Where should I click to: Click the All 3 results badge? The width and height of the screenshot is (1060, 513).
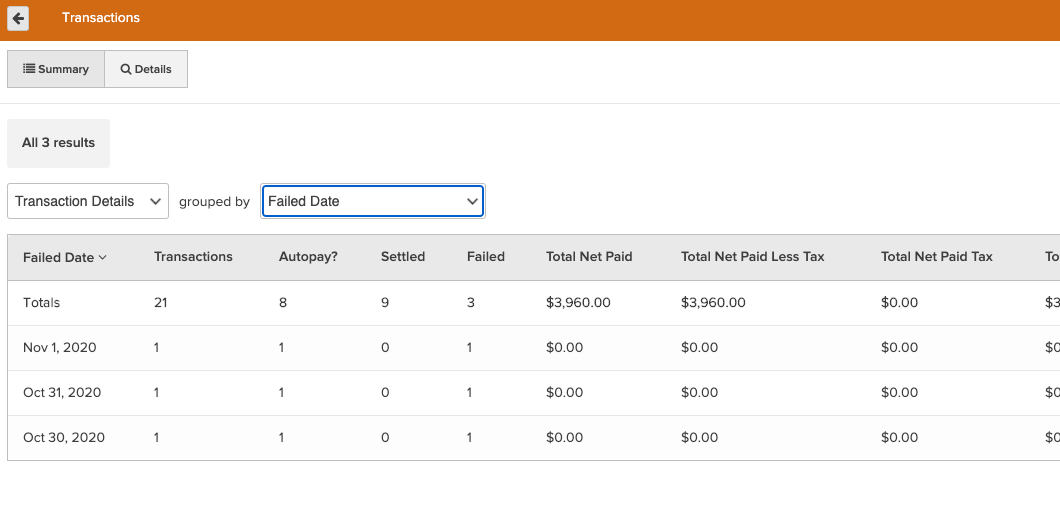click(58, 143)
